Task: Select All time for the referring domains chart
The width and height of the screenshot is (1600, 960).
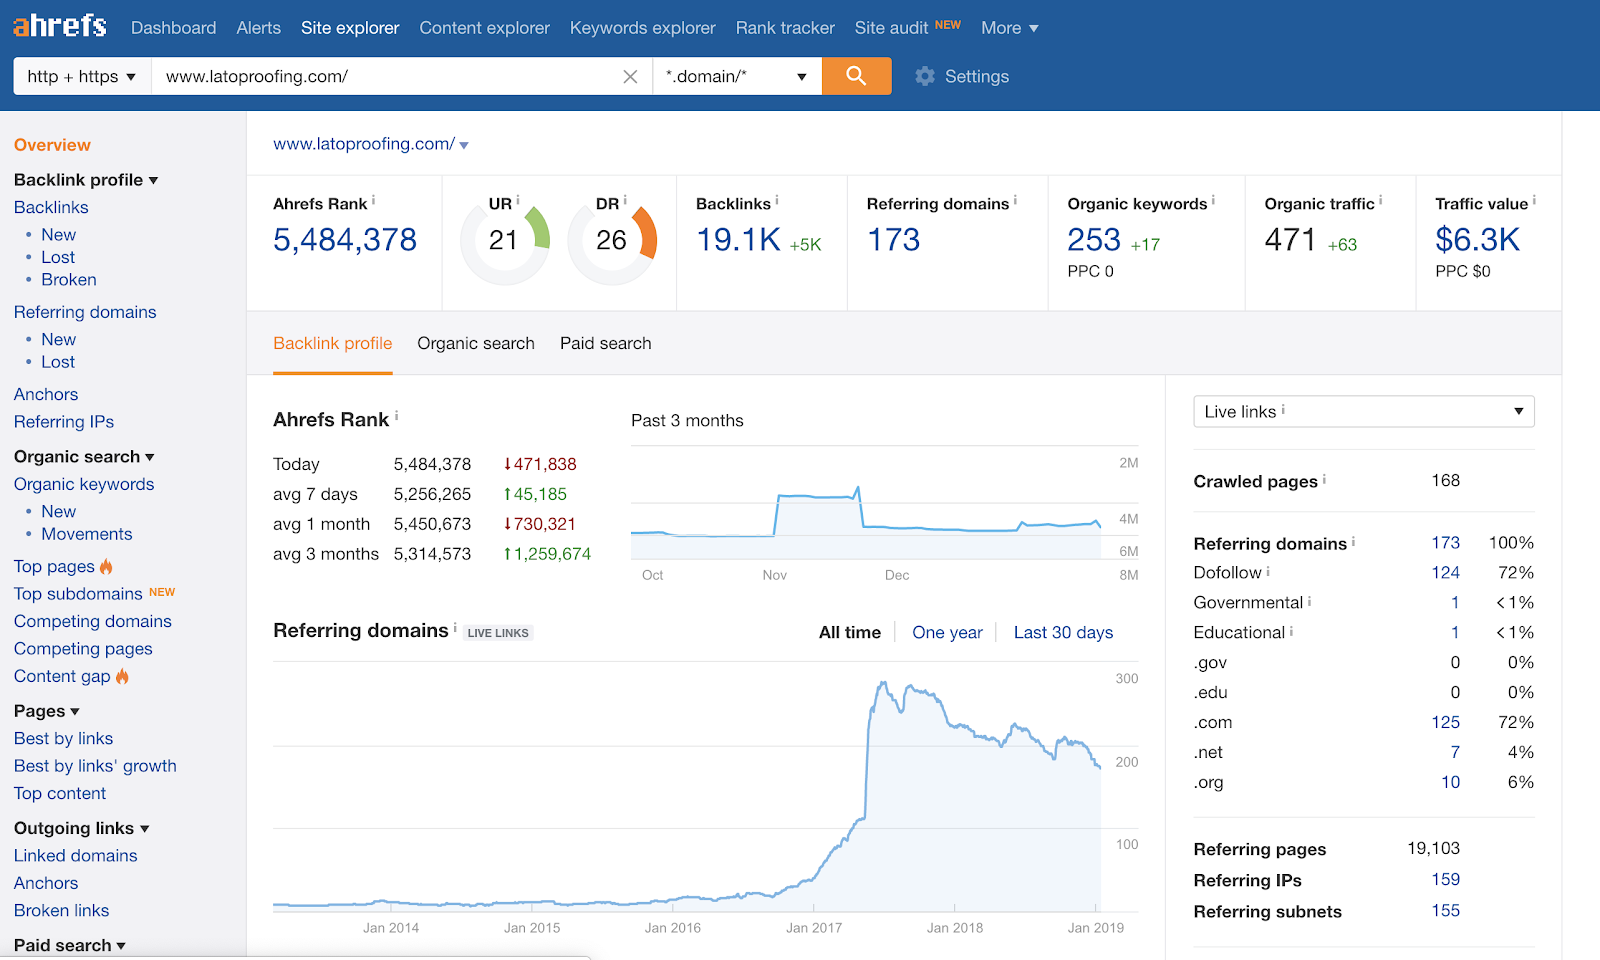Action: (850, 632)
